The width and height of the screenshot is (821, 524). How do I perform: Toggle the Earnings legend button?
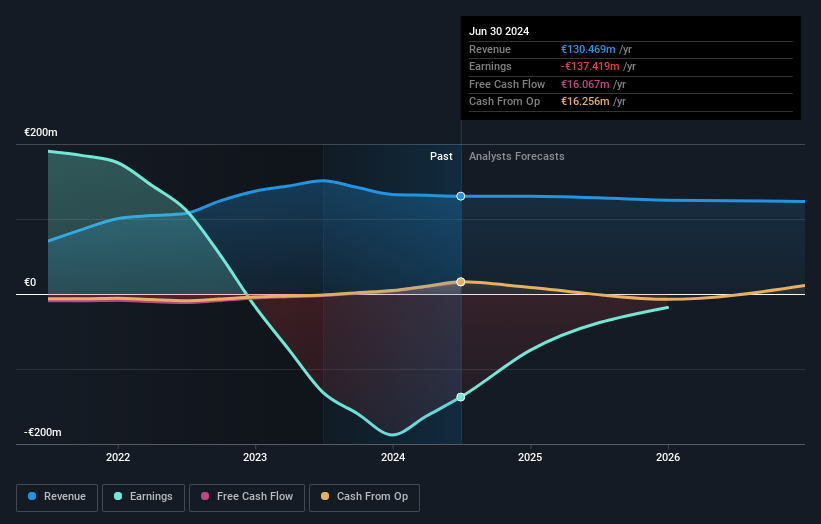click(x=143, y=497)
